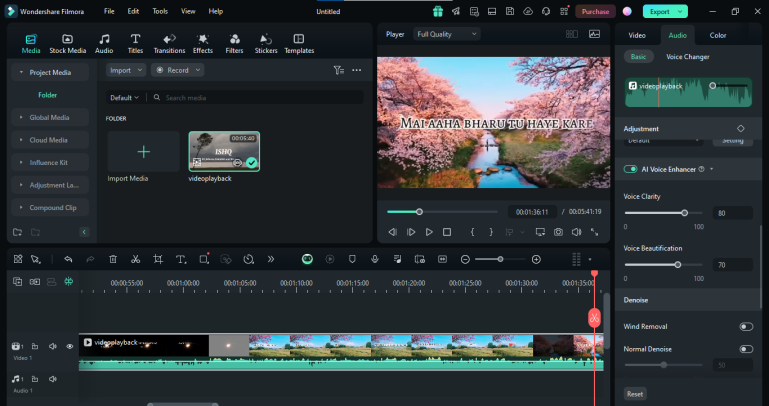
Task: Disable the AI Voice Enhancer switch
Action: (631, 169)
